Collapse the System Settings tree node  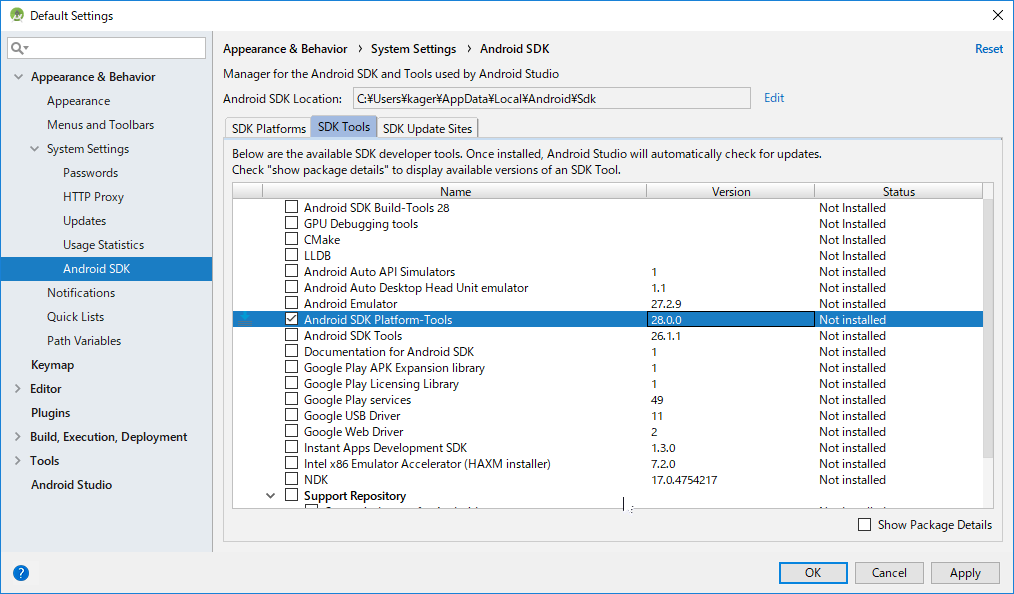point(34,149)
